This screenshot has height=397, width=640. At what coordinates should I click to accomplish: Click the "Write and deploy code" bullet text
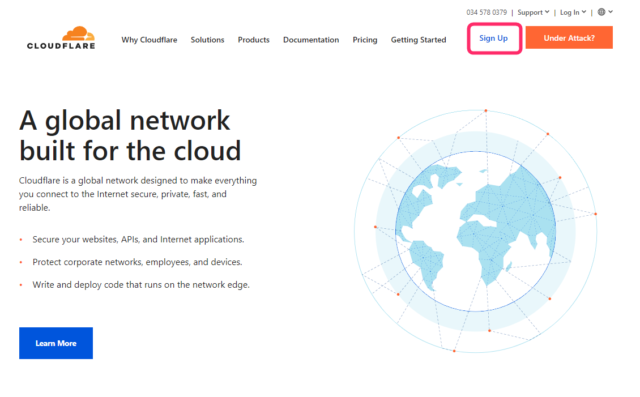pyautogui.click(x=141, y=285)
